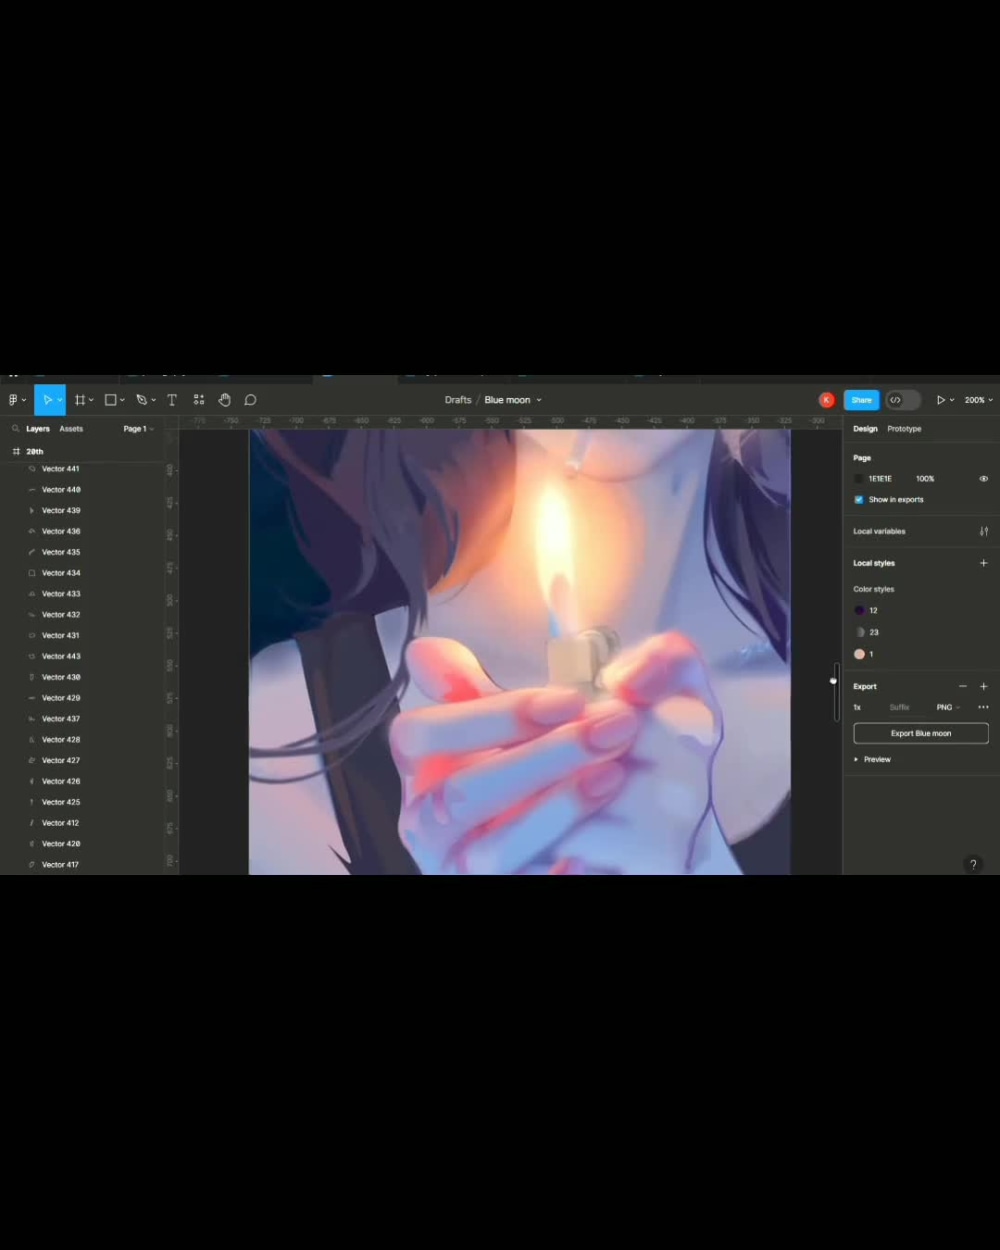The image size is (1000, 1250).
Task: Open Pen tool options dropdown
Action: 153,400
